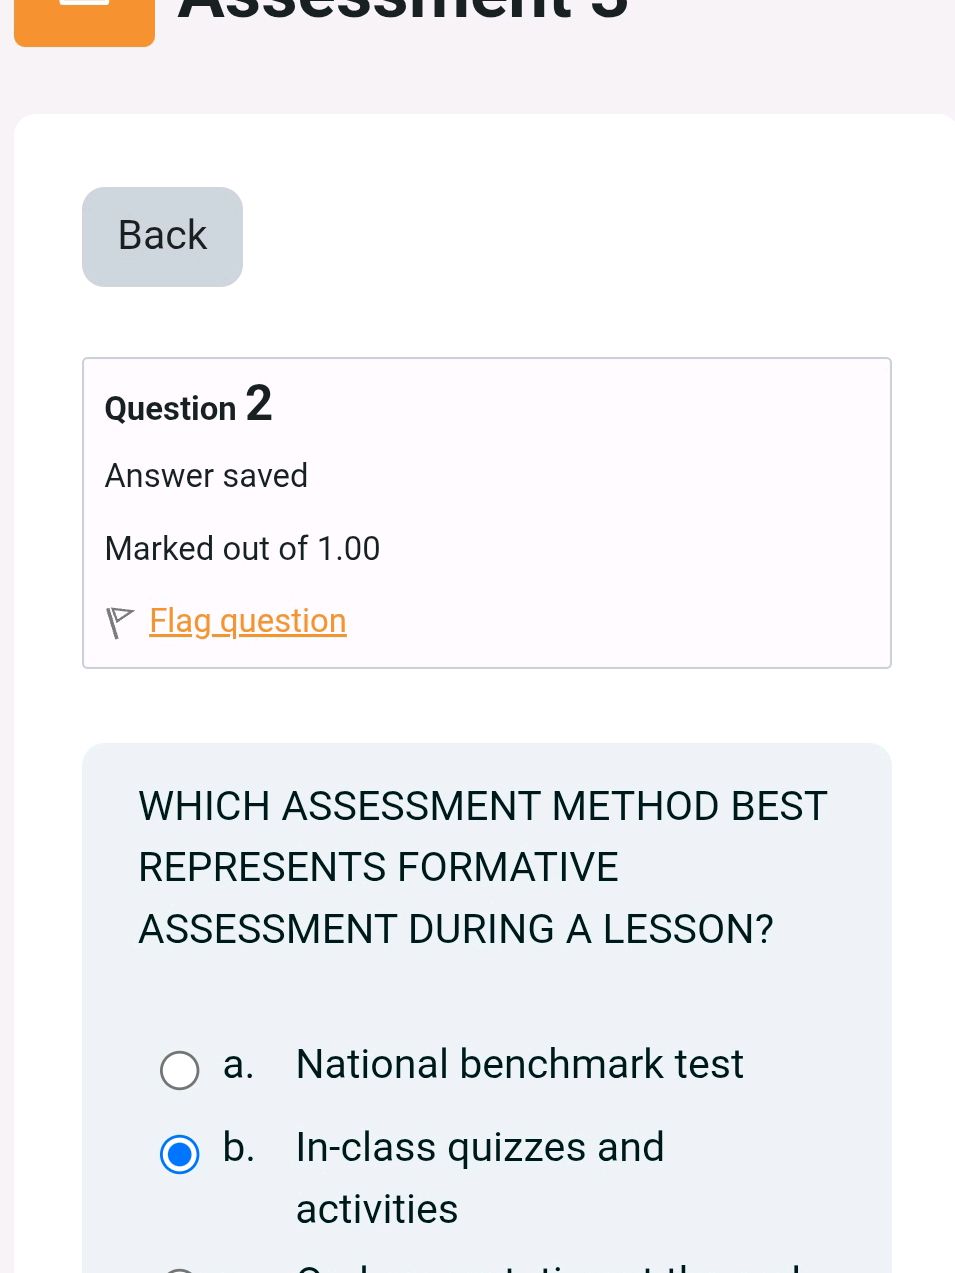The width and height of the screenshot is (955, 1273).
Task: Open the Flag question link
Action: point(247,621)
